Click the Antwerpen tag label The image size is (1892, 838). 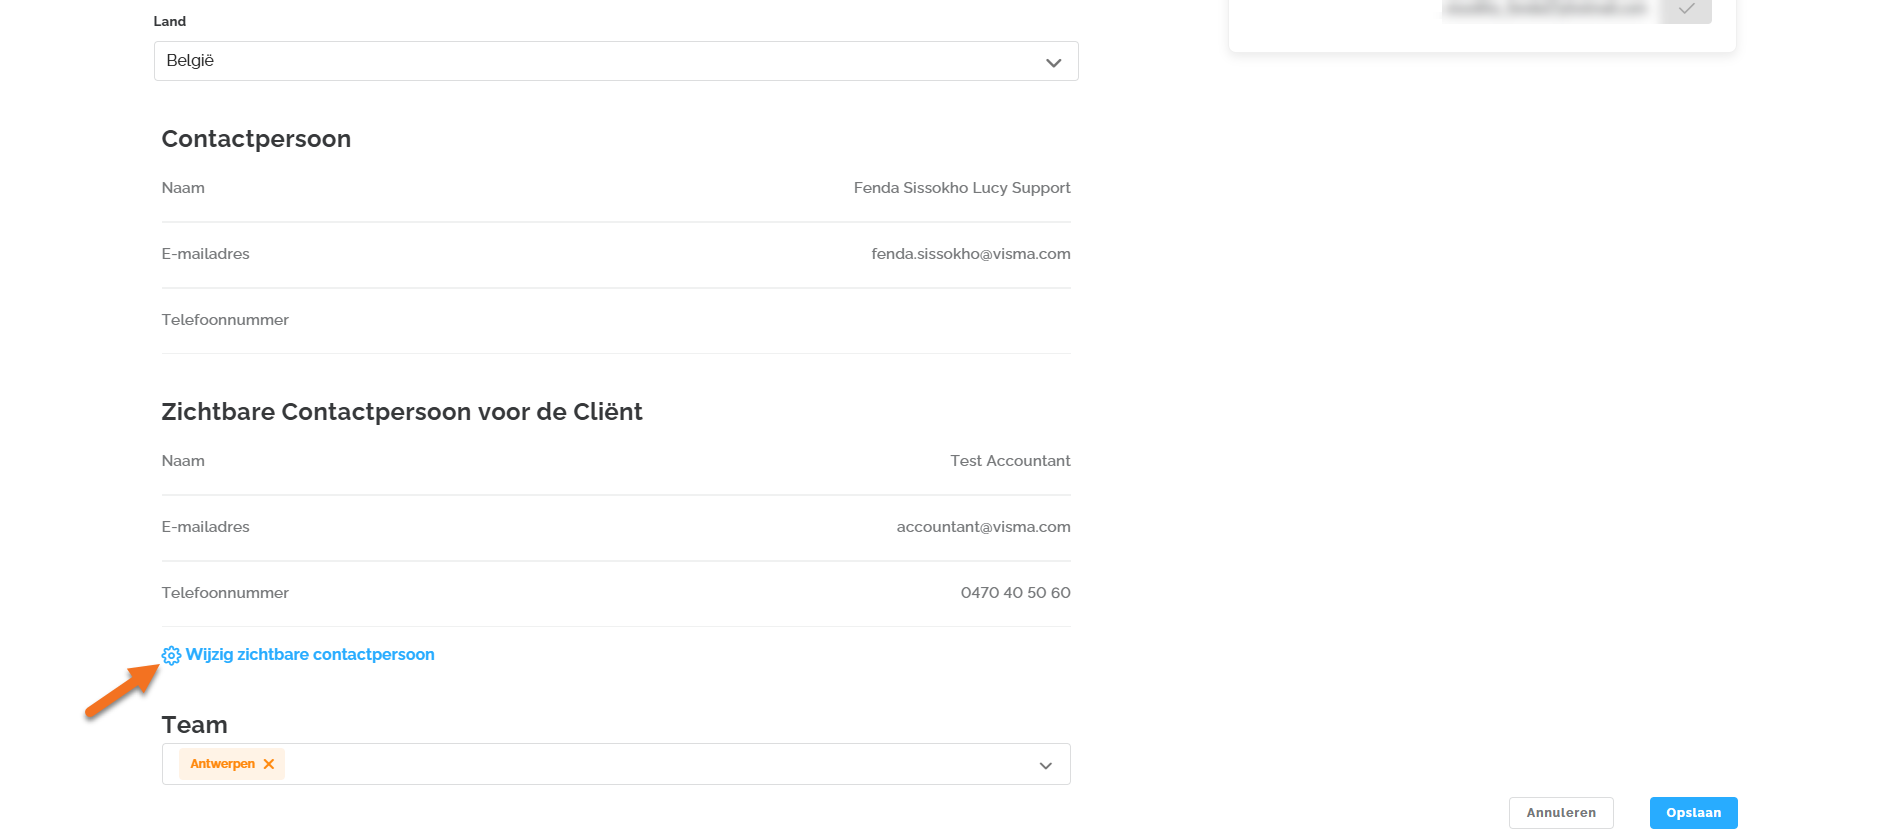[222, 764]
